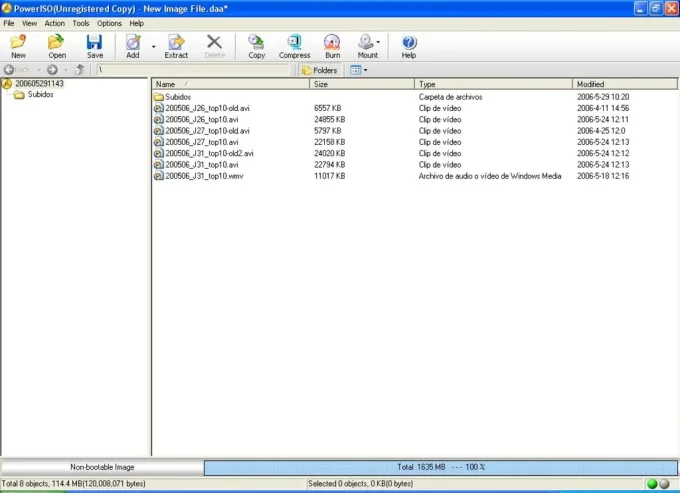Save the image using Save icon
Image resolution: width=680 pixels, height=493 pixels.
[94, 46]
